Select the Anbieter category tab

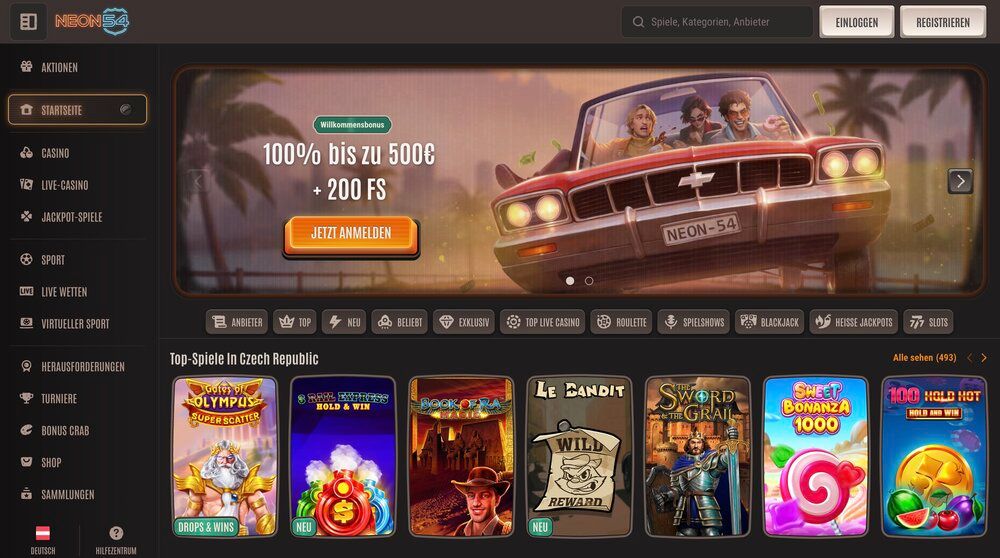[x=237, y=322]
